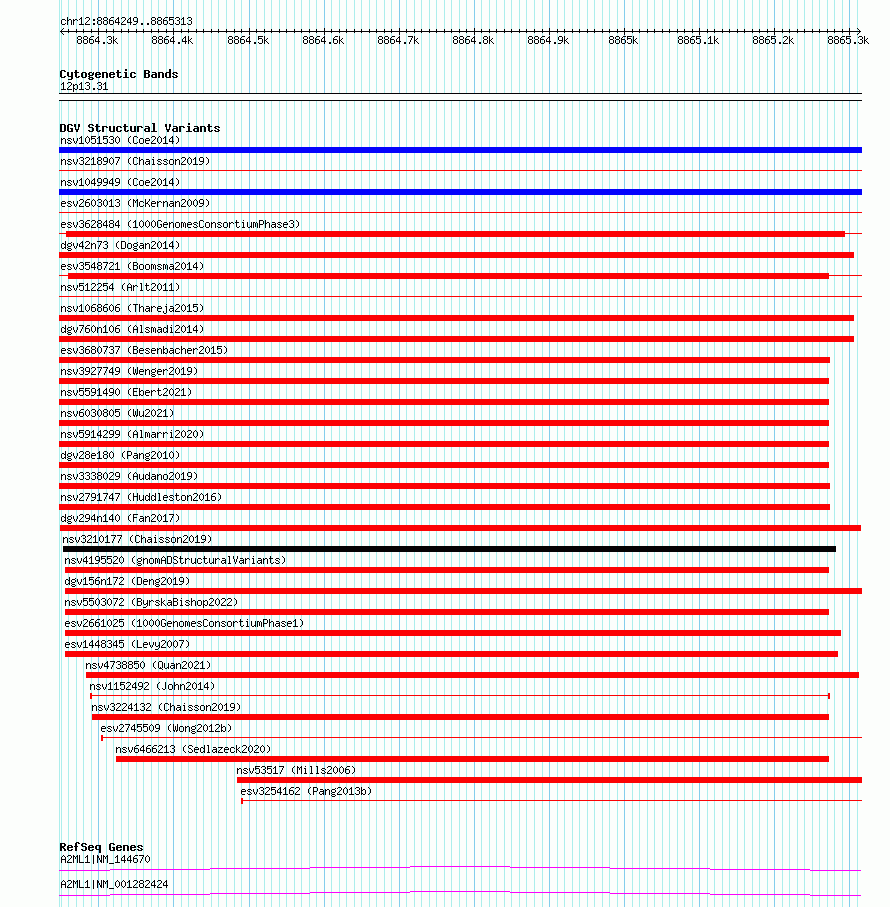Click the Cytogenetic Bands track title

tap(119, 74)
